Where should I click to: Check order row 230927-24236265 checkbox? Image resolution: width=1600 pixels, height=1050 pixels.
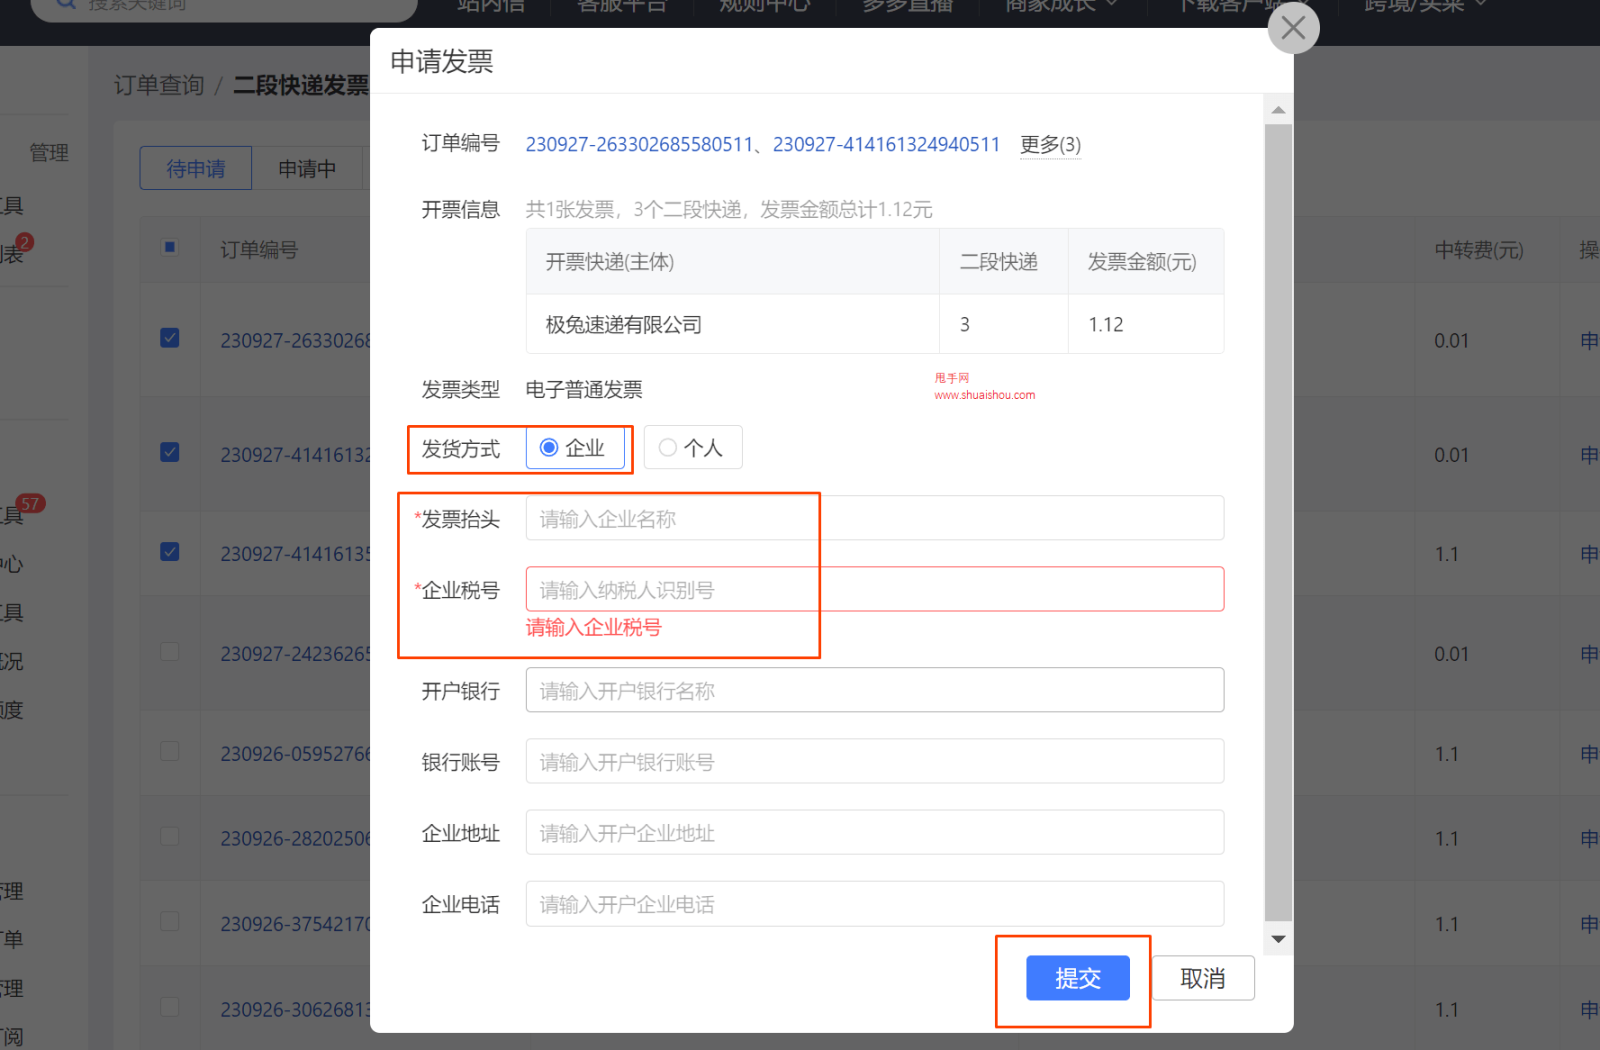coord(170,651)
